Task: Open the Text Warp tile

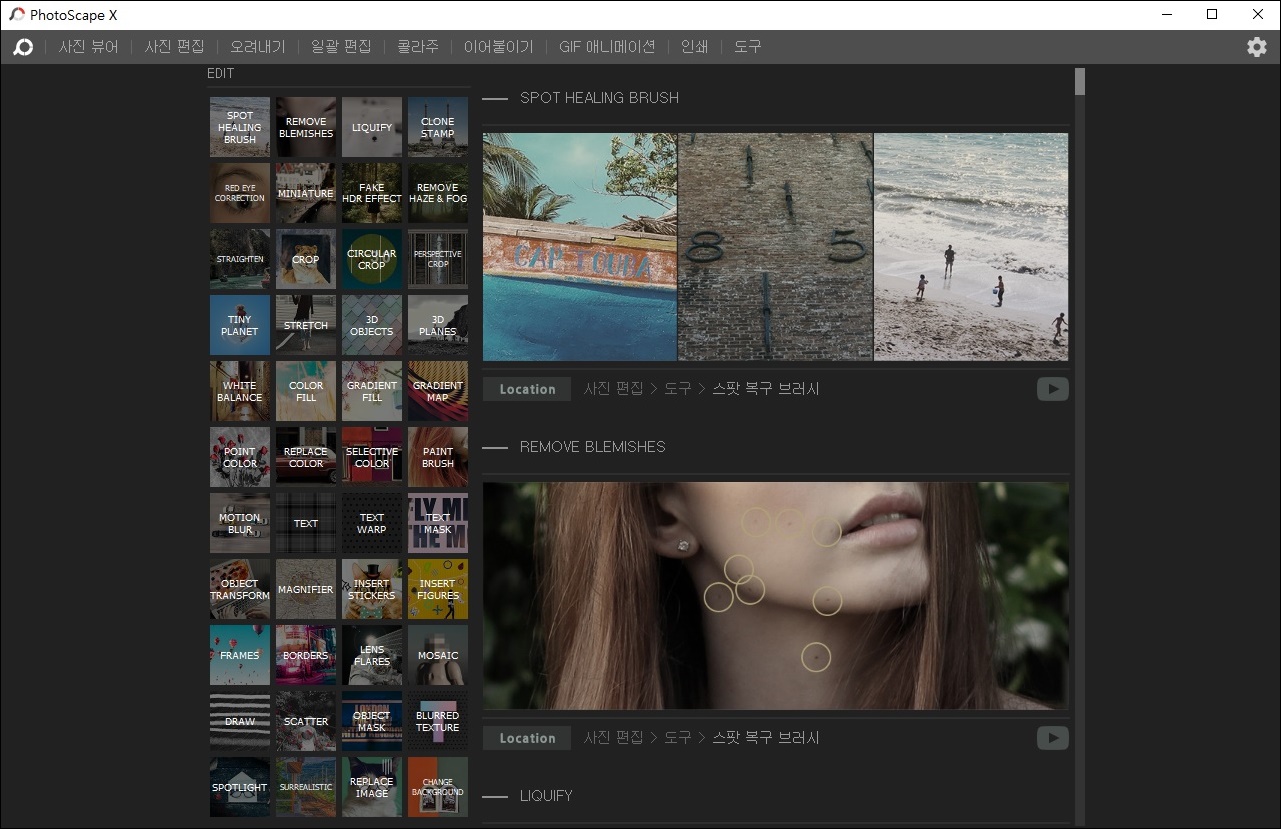Action: pos(372,523)
